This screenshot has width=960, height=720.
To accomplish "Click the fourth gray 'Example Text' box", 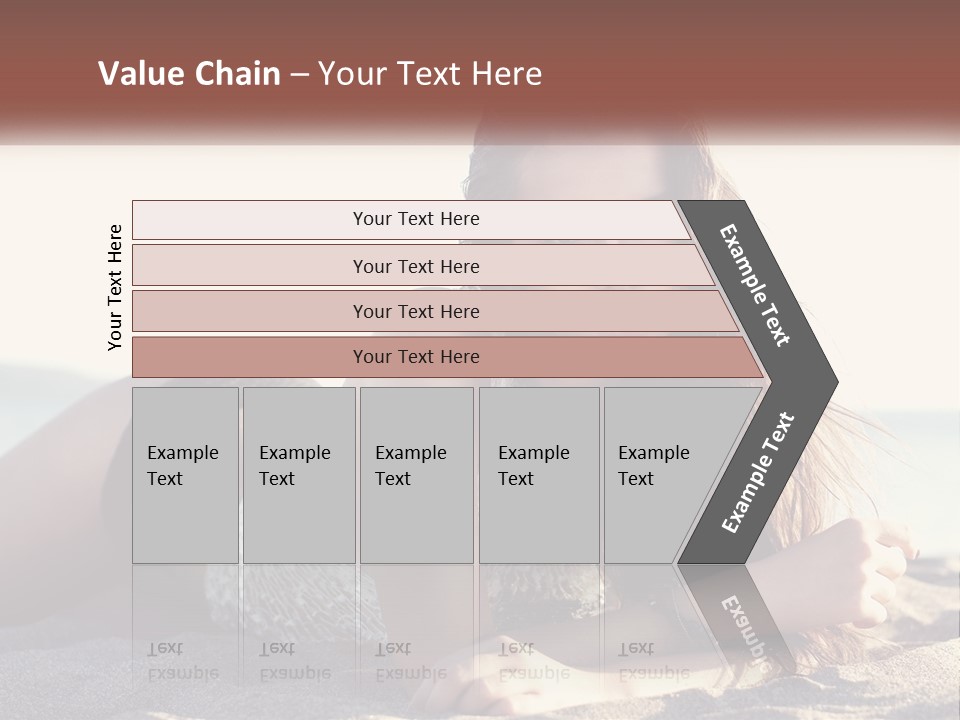I will pos(539,475).
